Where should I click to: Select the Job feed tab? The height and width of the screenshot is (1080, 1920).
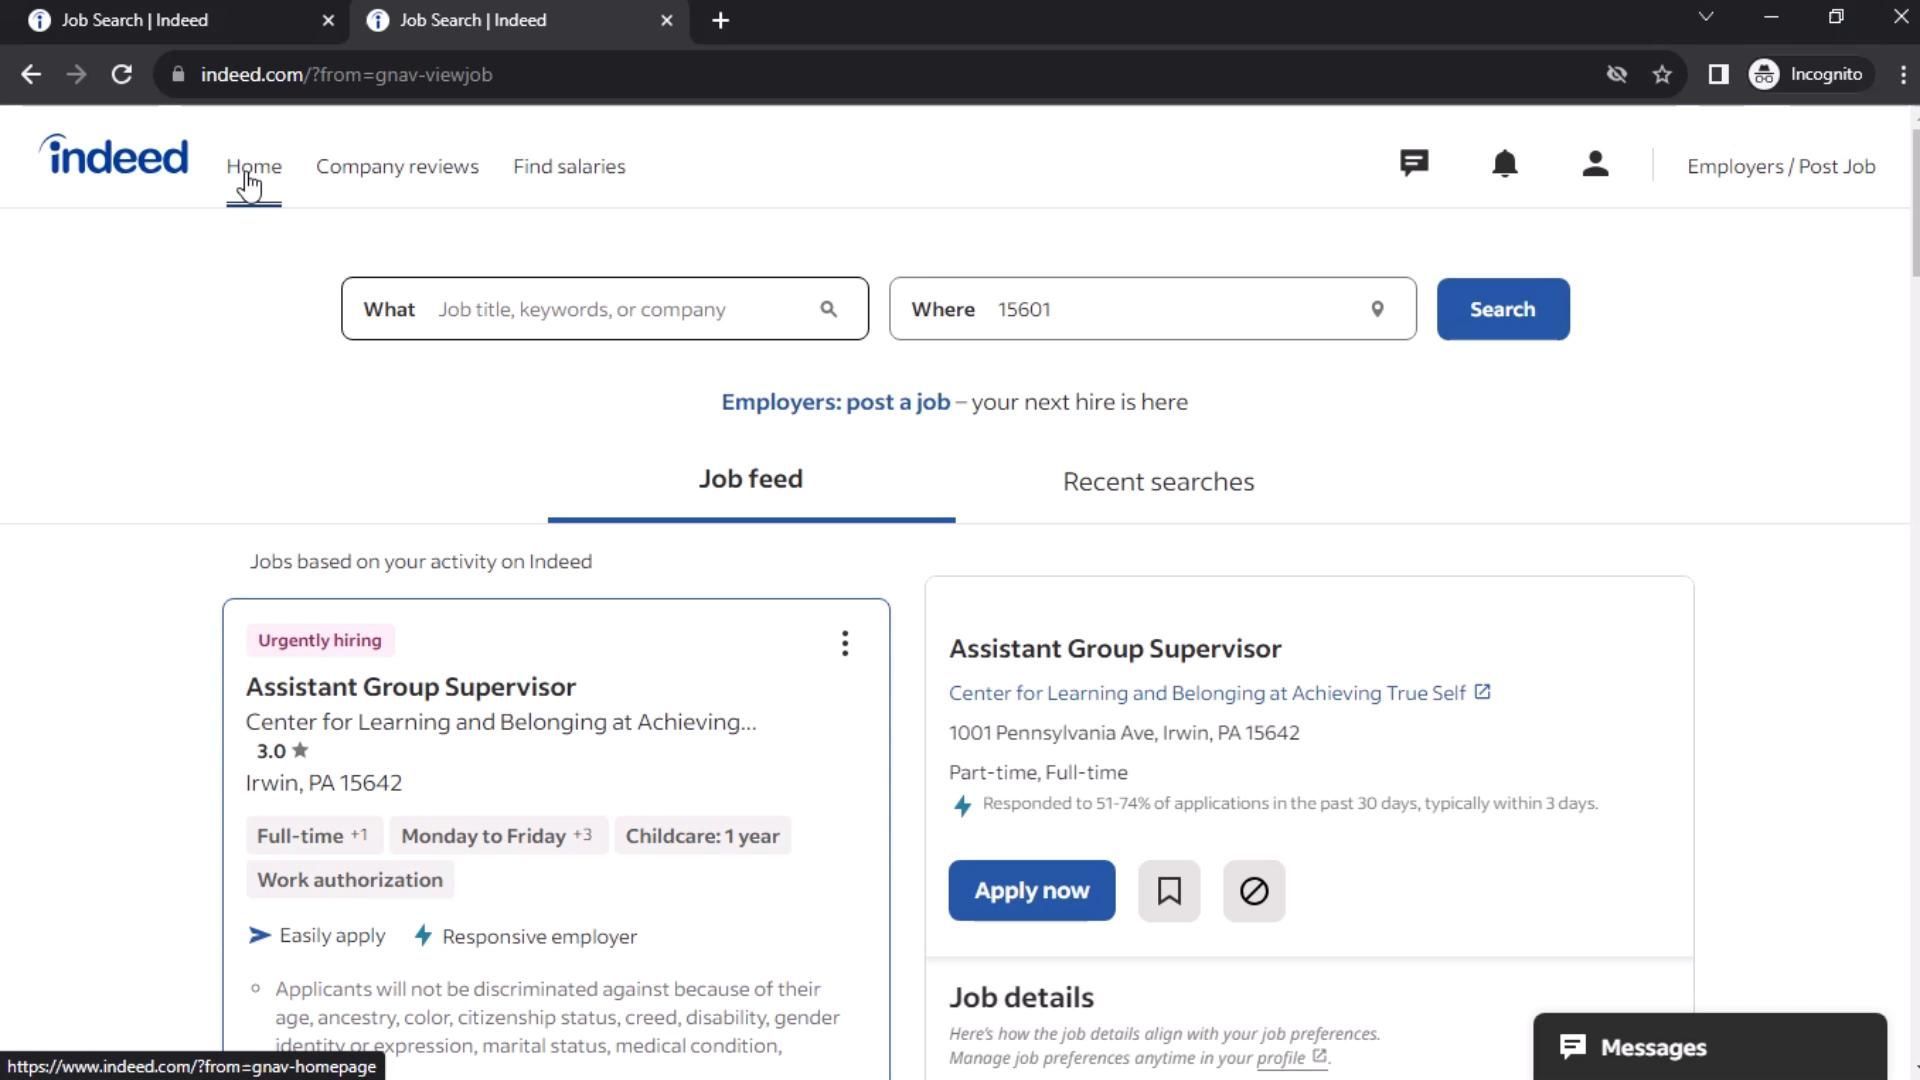[750, 480]
